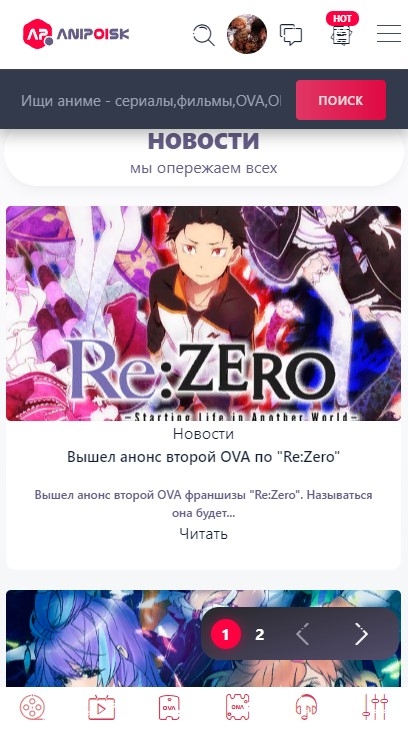Open the Новости category link
The height and width of the screenshot is (729, 408).
click(204, 434)
